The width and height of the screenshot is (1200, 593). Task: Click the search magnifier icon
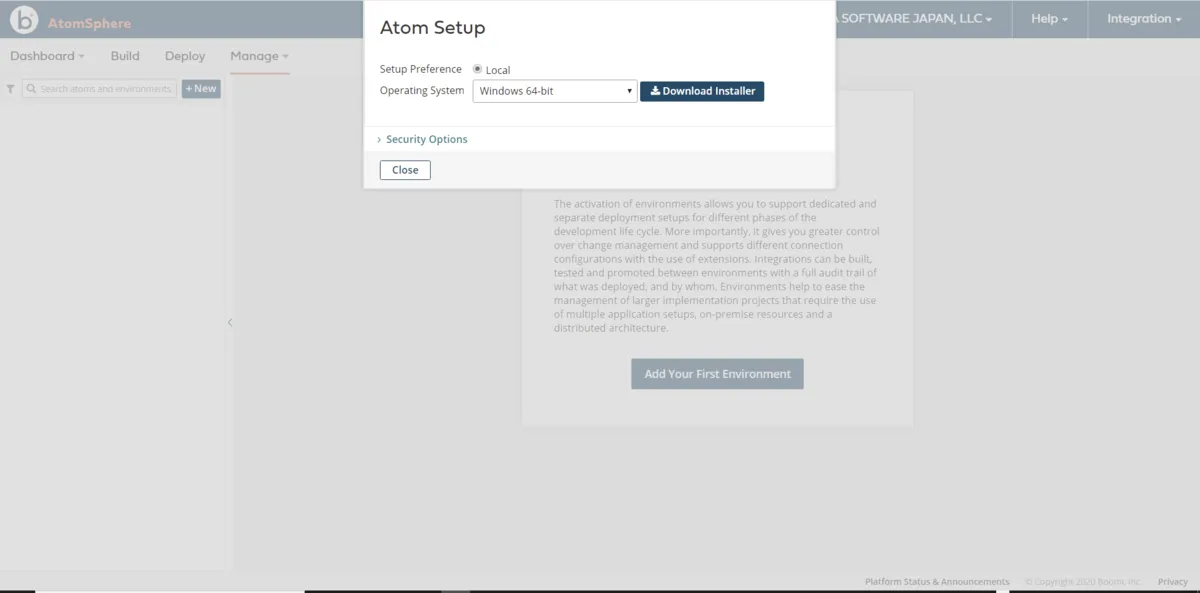click(x=31, y=89)
